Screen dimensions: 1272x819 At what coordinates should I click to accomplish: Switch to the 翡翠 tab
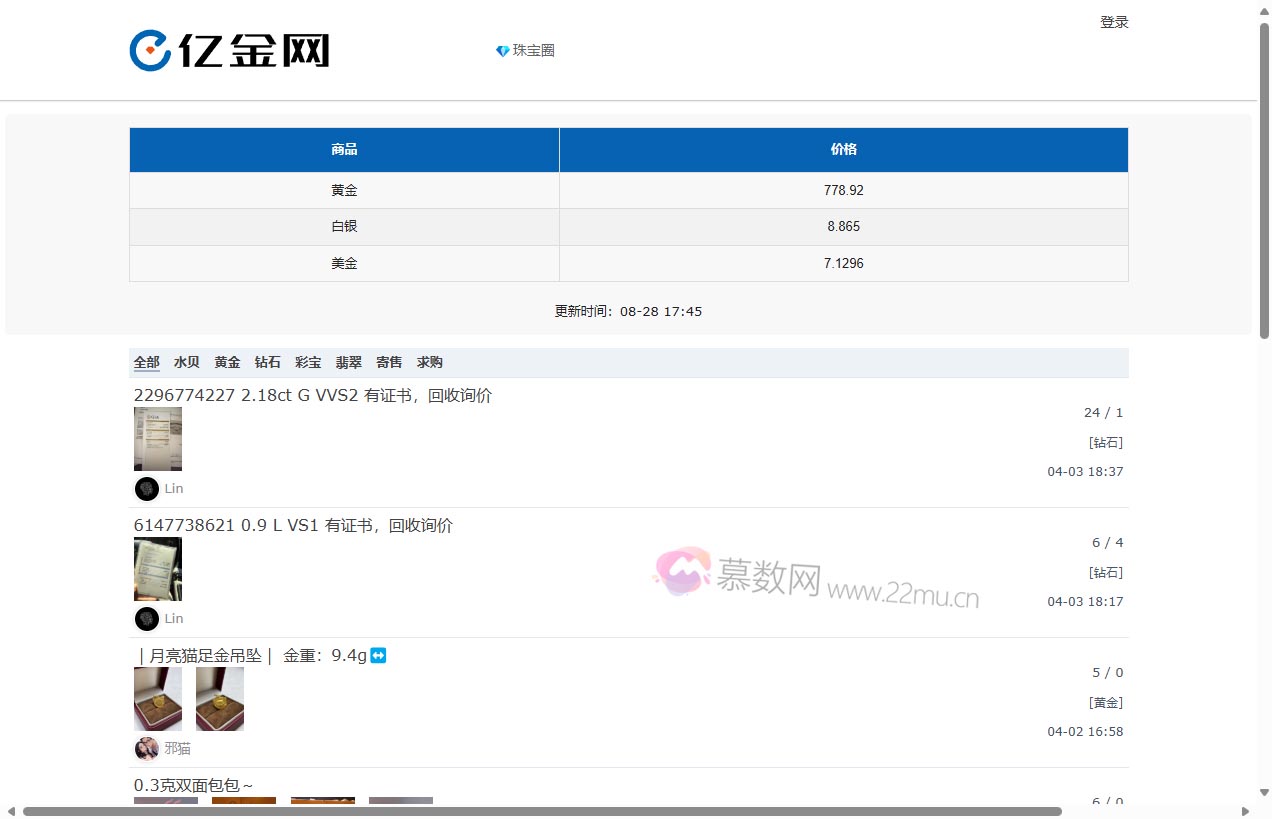tap(349, 362)
